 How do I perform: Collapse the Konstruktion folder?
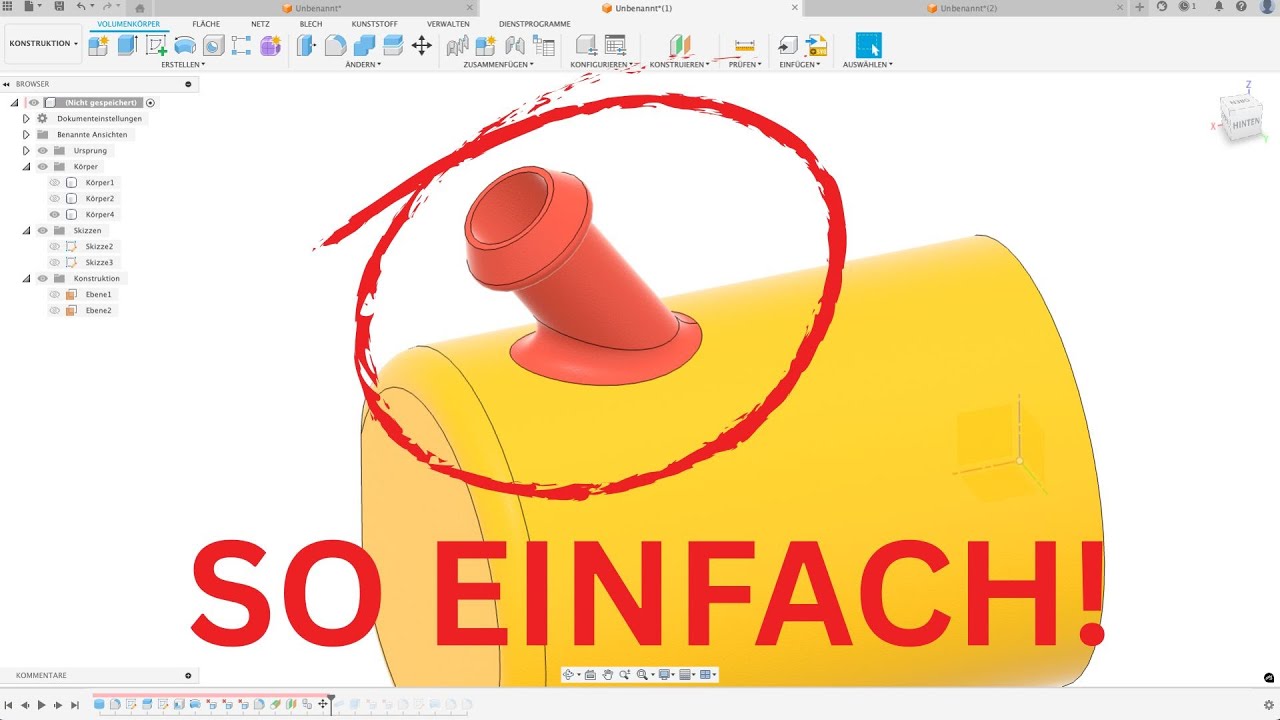click(27, 278)
